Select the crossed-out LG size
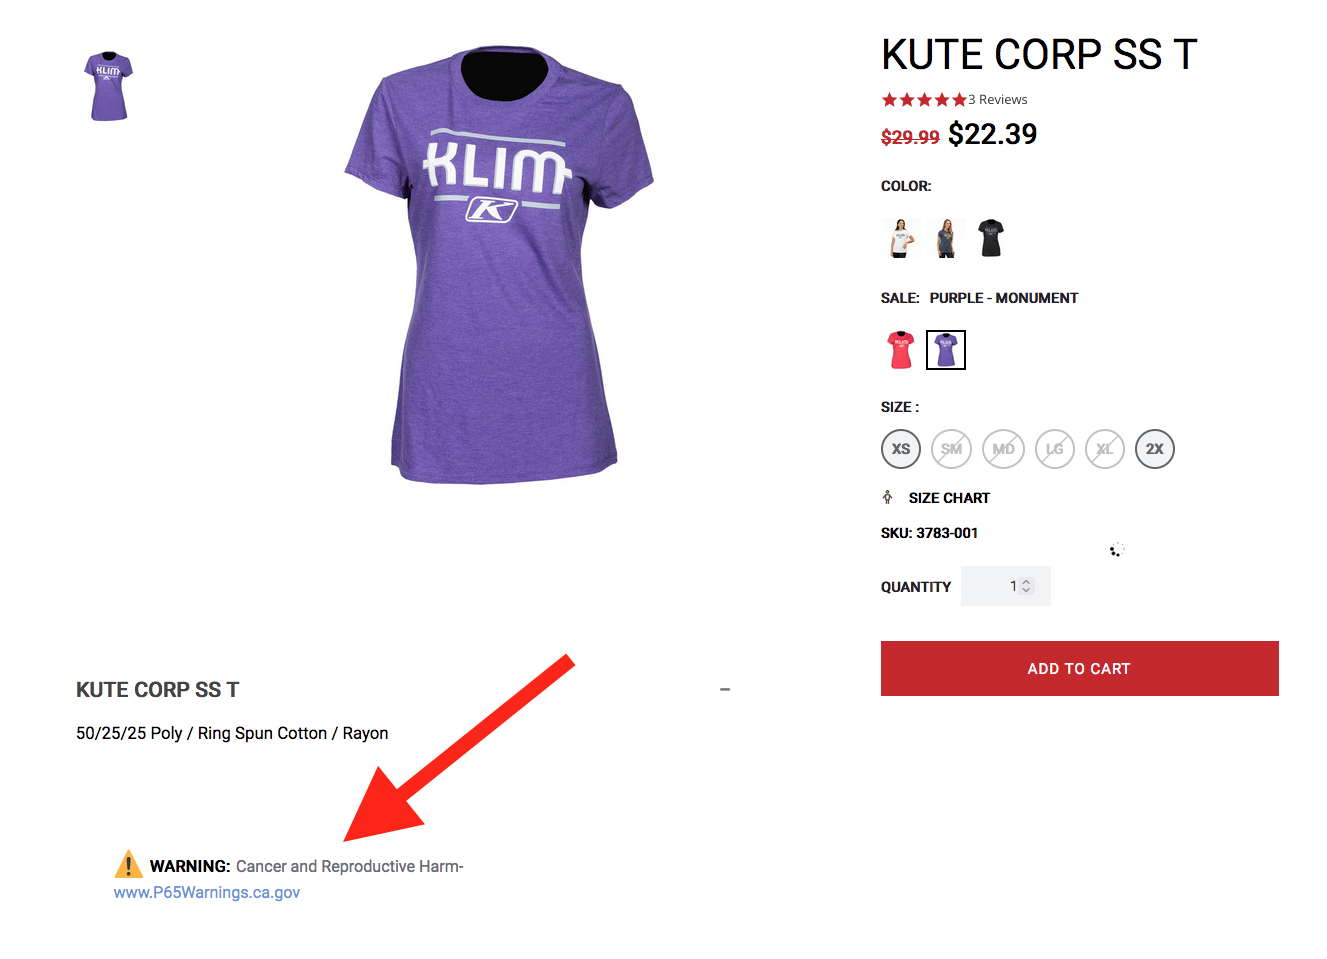This screenshot has width=1327, height=959. click(x=1054, y=449)
